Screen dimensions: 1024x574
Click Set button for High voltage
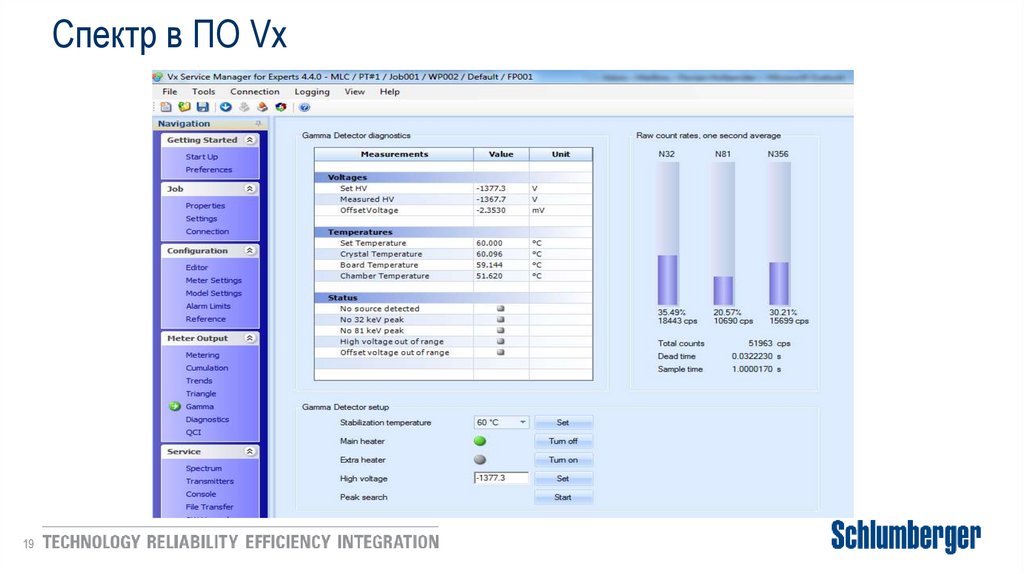tap(564, 478)
